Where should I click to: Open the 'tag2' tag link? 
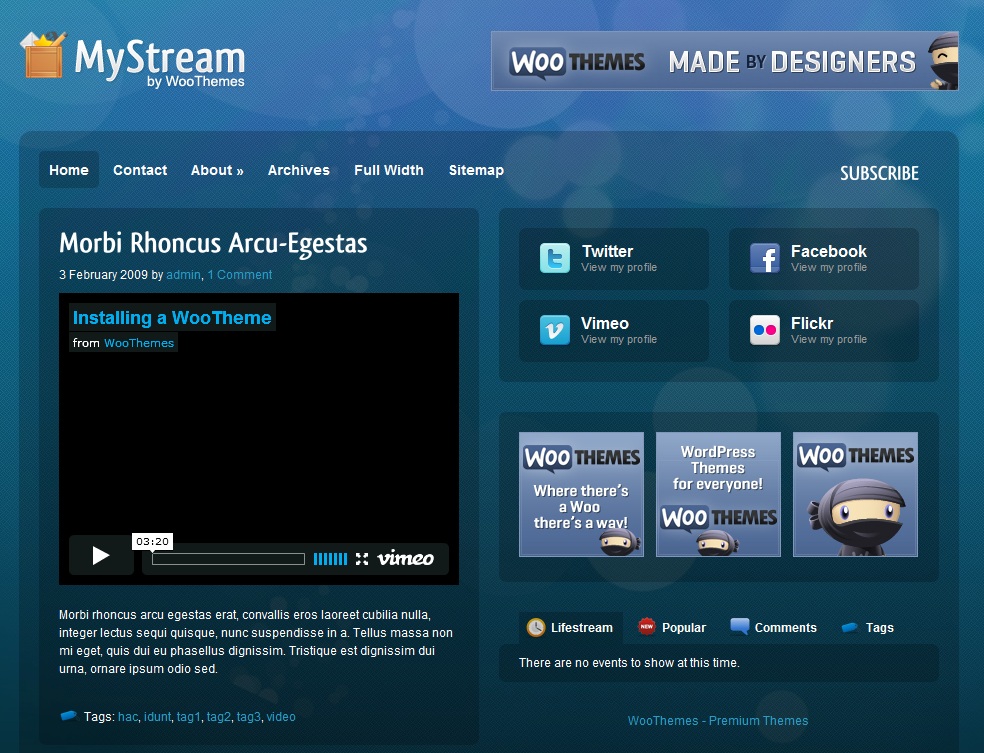[x=219, y=717]
